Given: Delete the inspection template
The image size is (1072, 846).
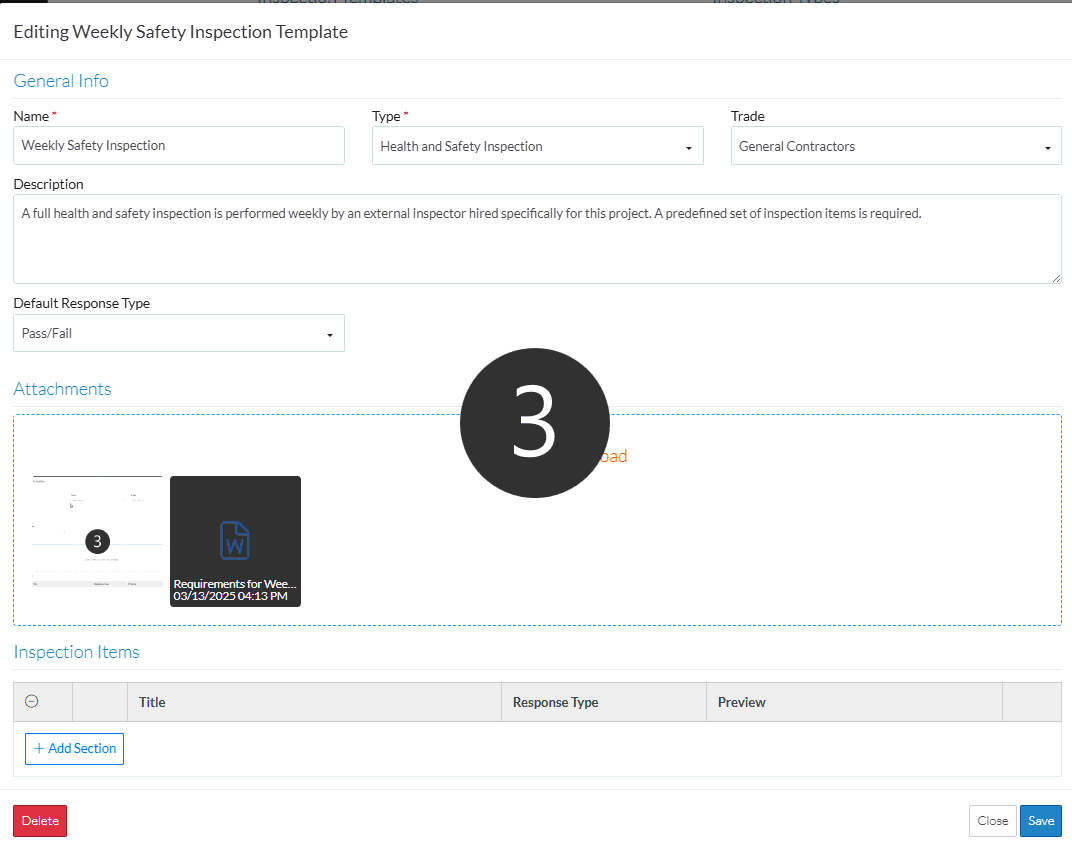Looking at the screenshot, I should (x=40, y=821).
